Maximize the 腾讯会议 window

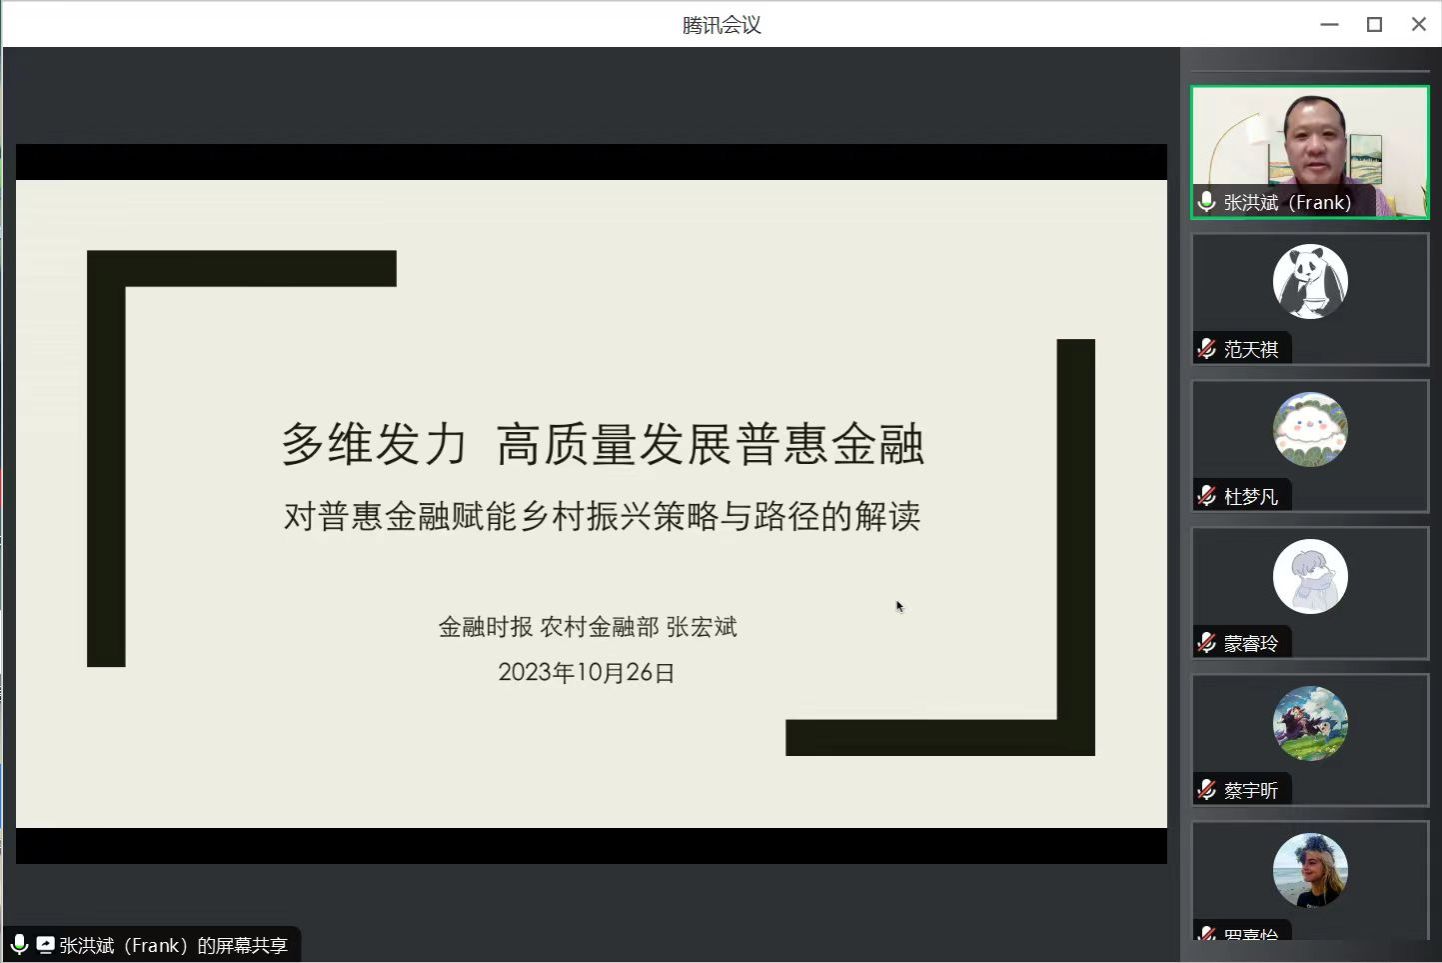[1374, 24]
